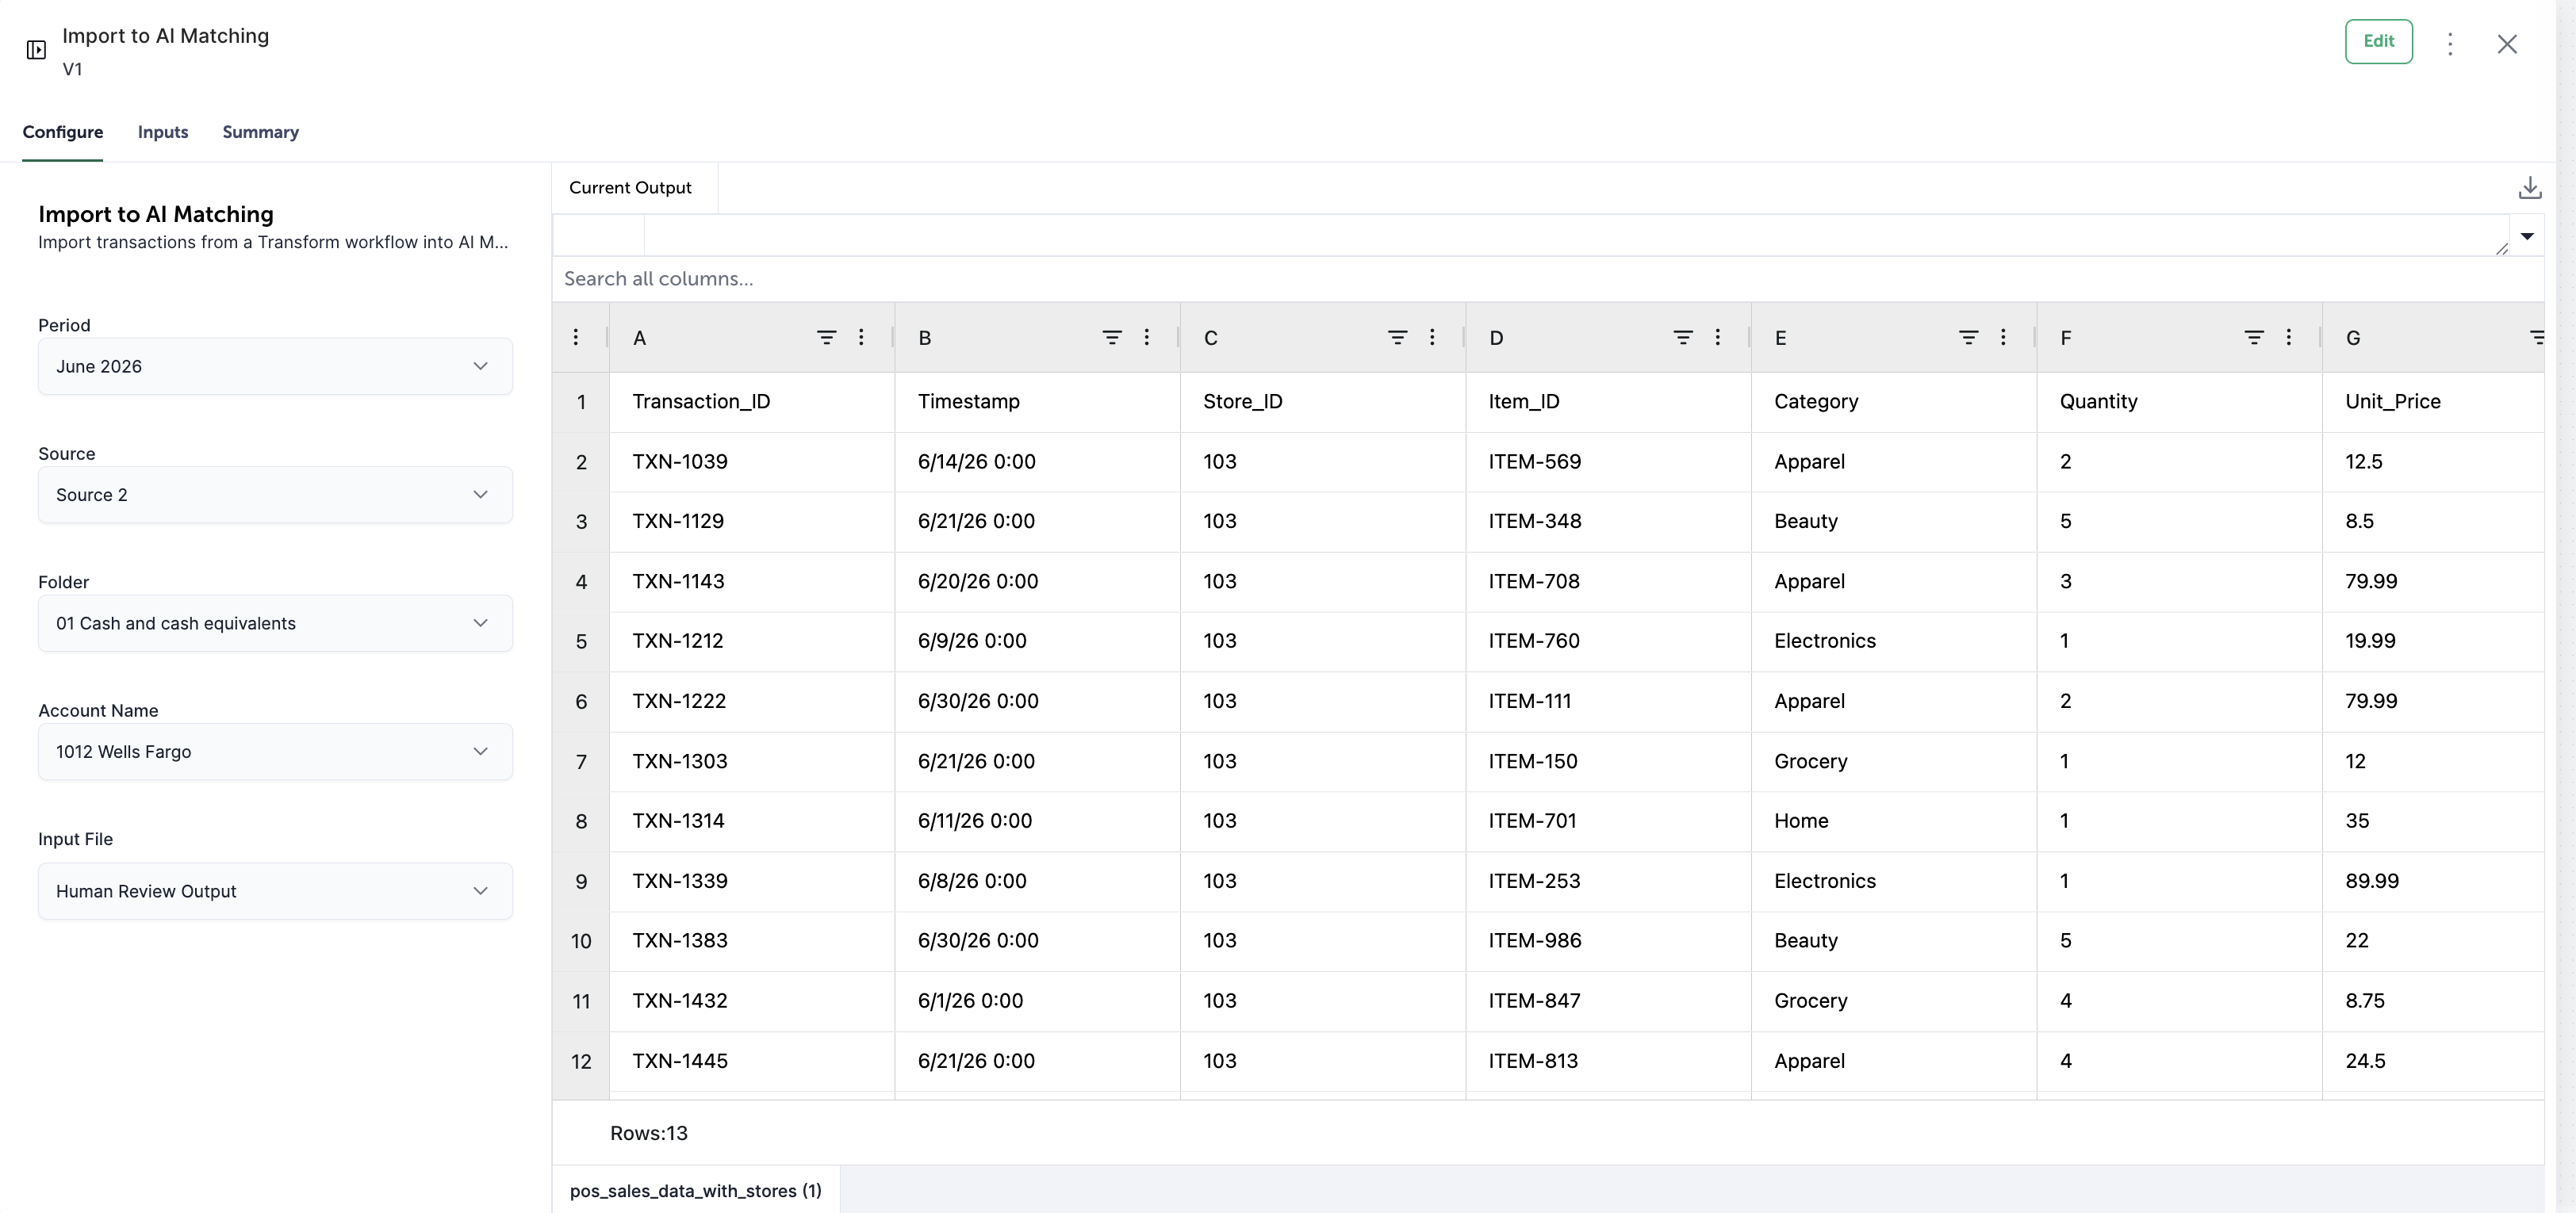Viewport: 2576px width, 1213px height.
Task: Download the current output table
Action: (x=2529, y=188)
